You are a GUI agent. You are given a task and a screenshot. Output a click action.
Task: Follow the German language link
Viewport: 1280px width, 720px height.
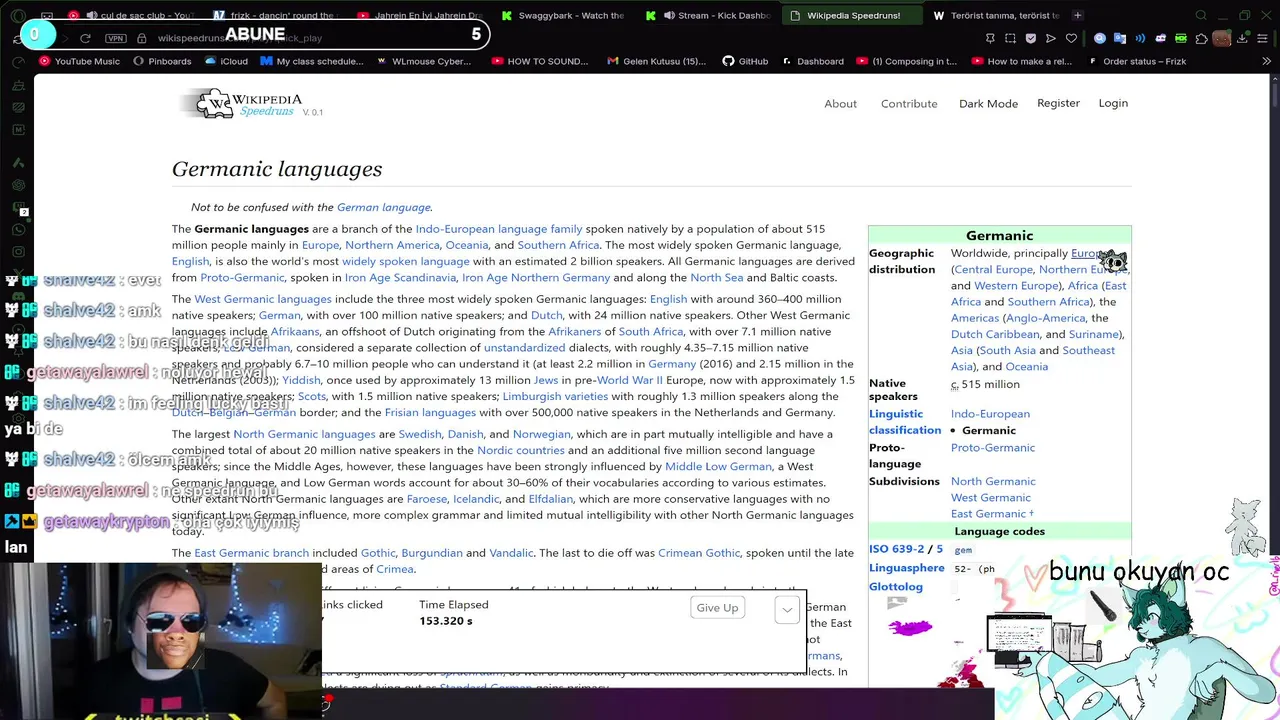tap(383, 207)
